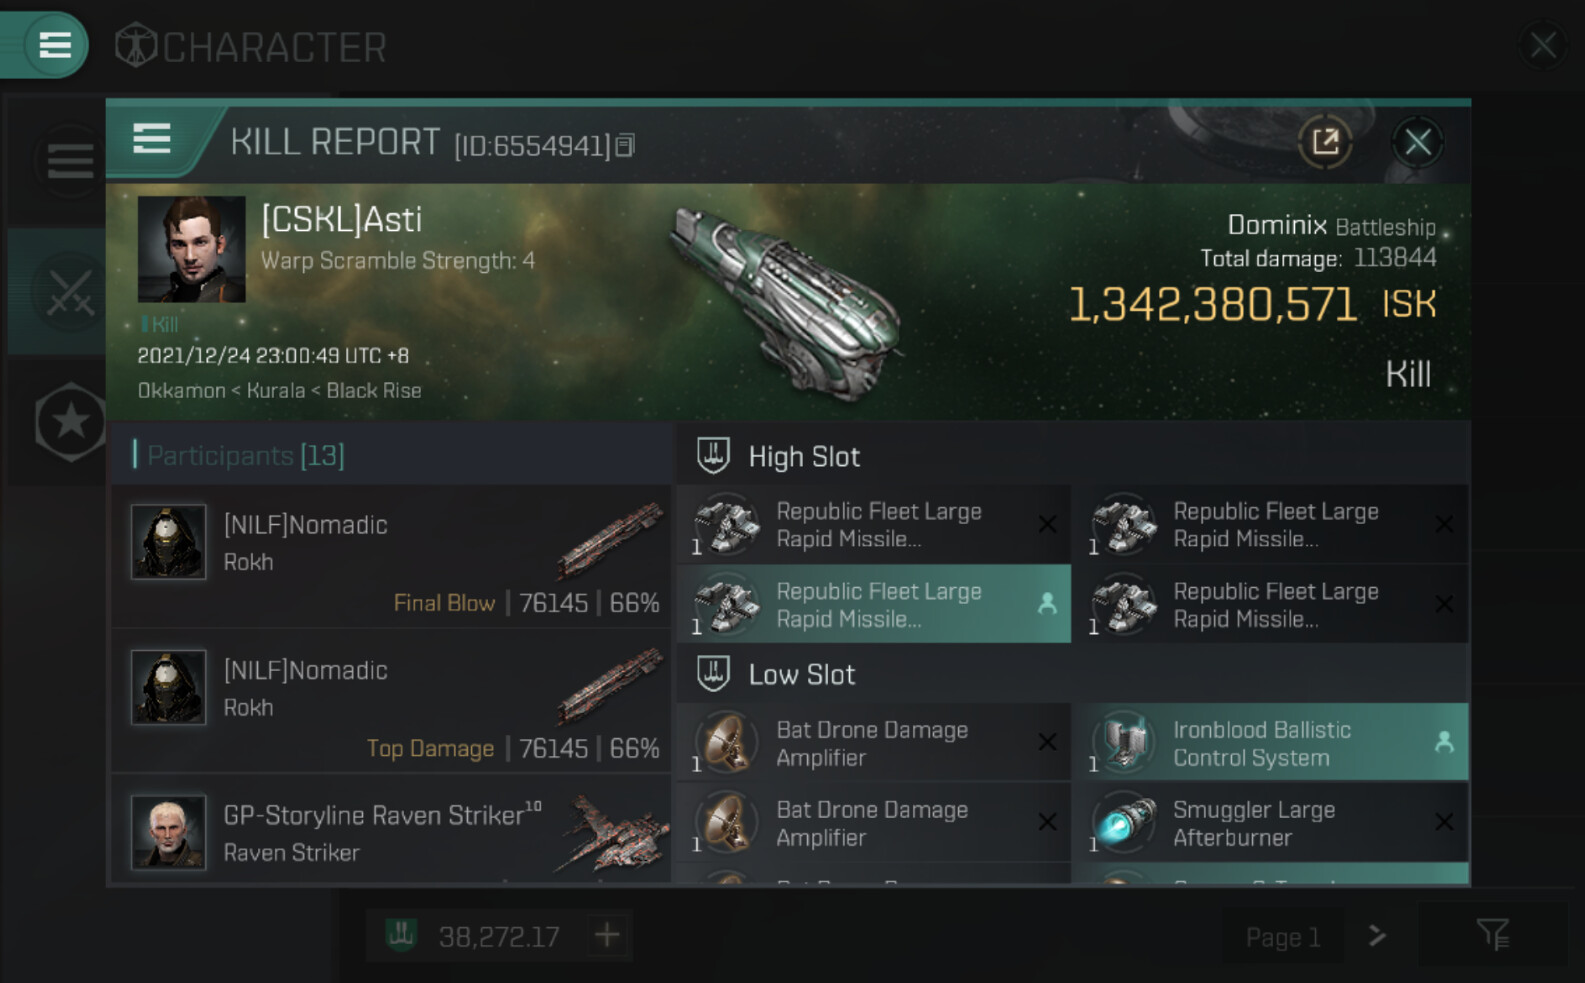
Task: Add ISK with the plus button
Action: click(x=607, y=936)
